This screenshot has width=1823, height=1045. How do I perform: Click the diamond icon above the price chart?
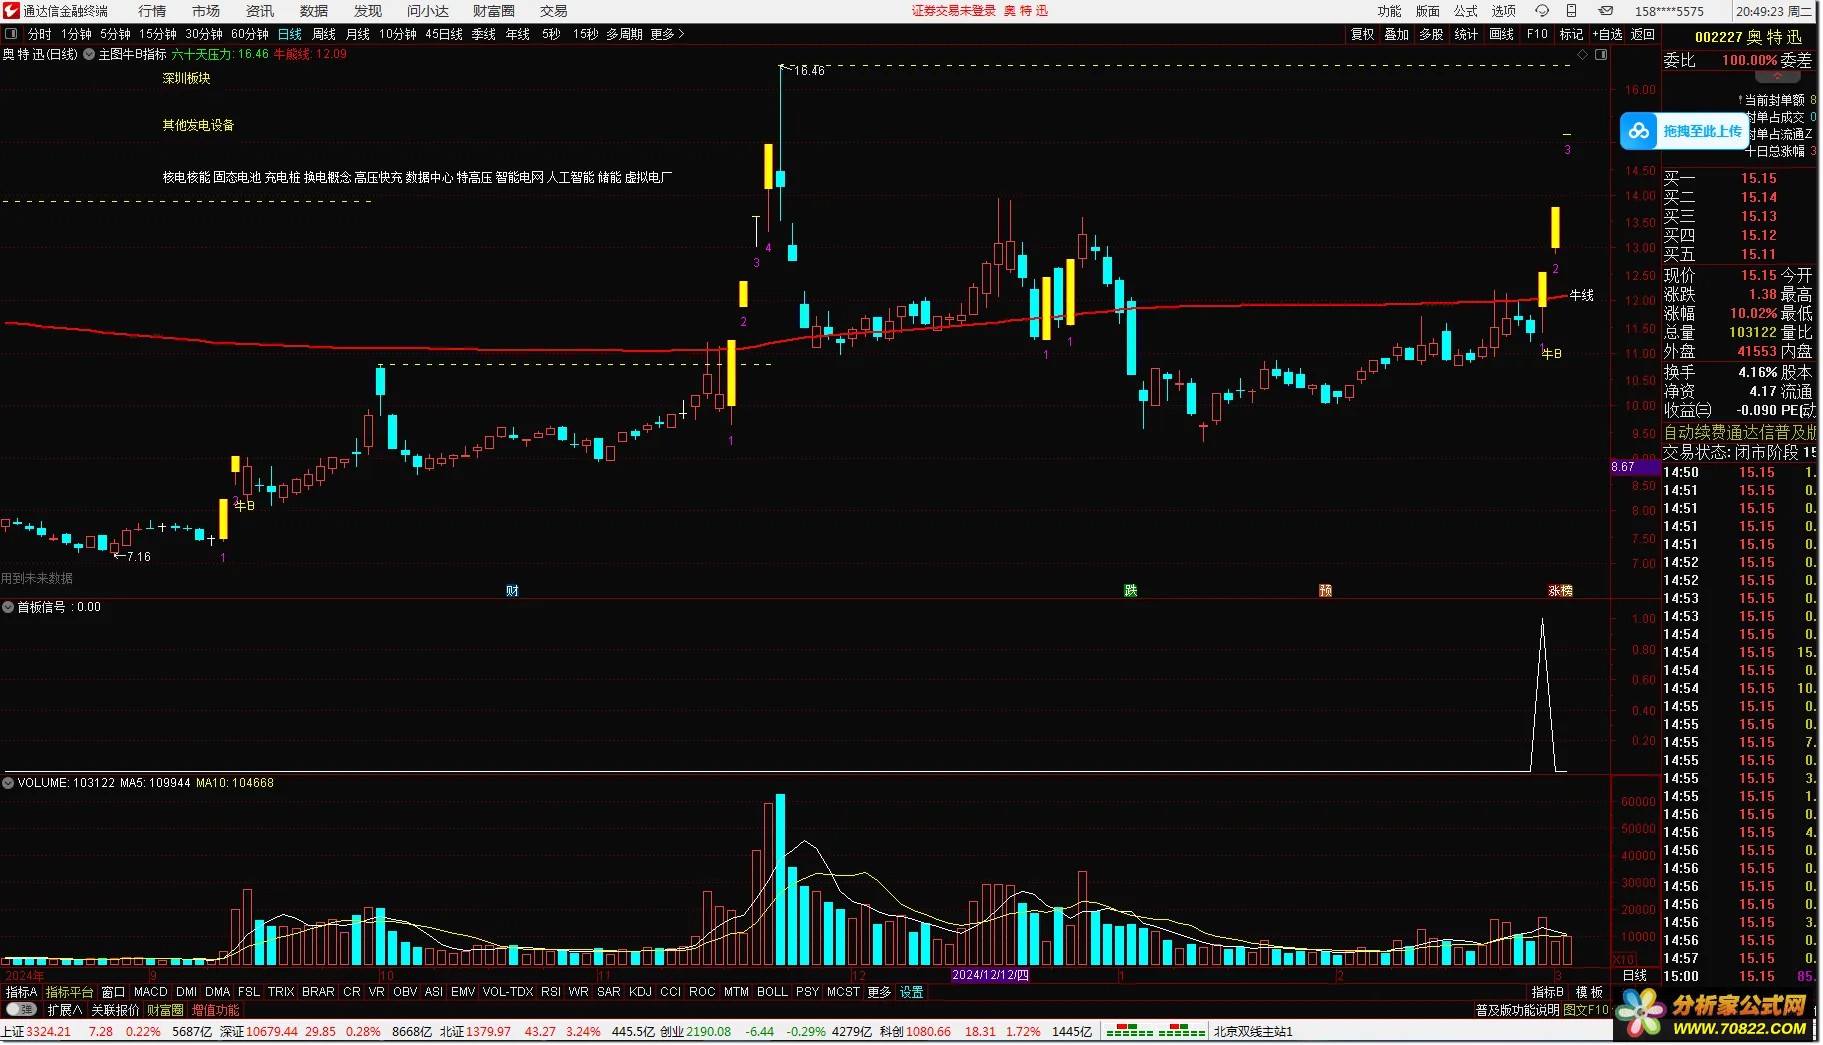[1583, 55]
